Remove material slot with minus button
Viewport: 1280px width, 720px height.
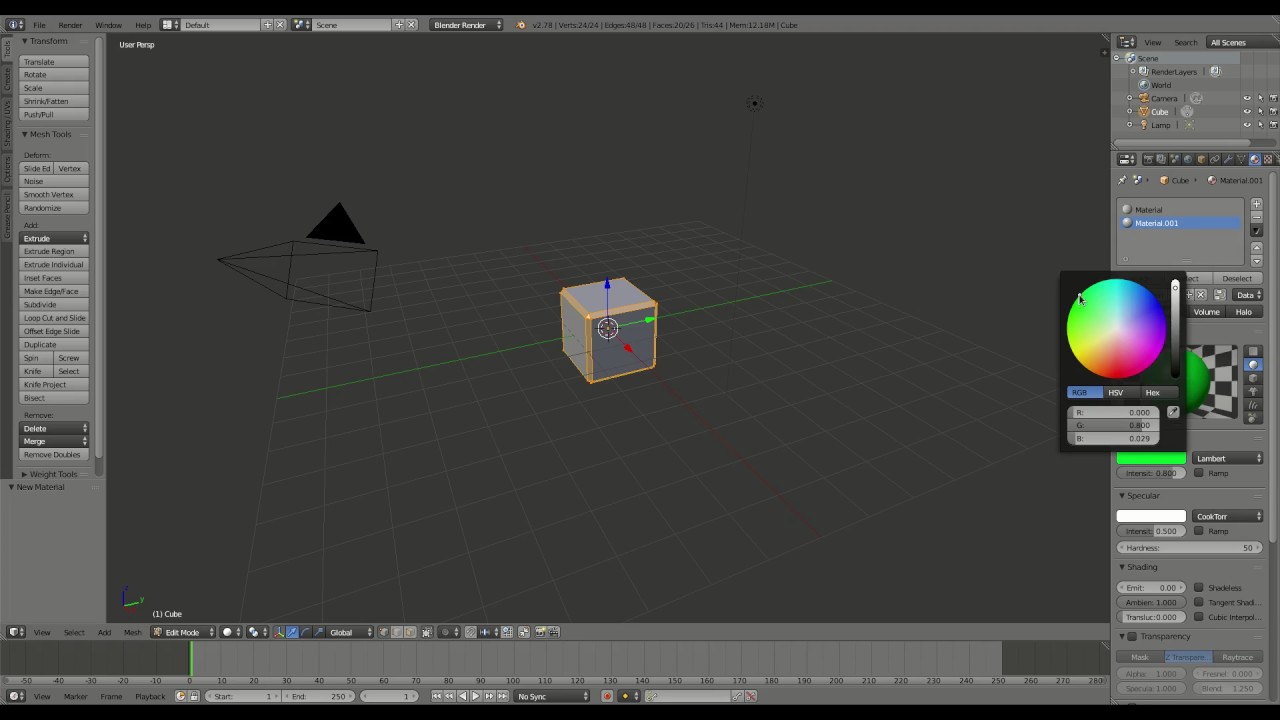[1257, 217]
